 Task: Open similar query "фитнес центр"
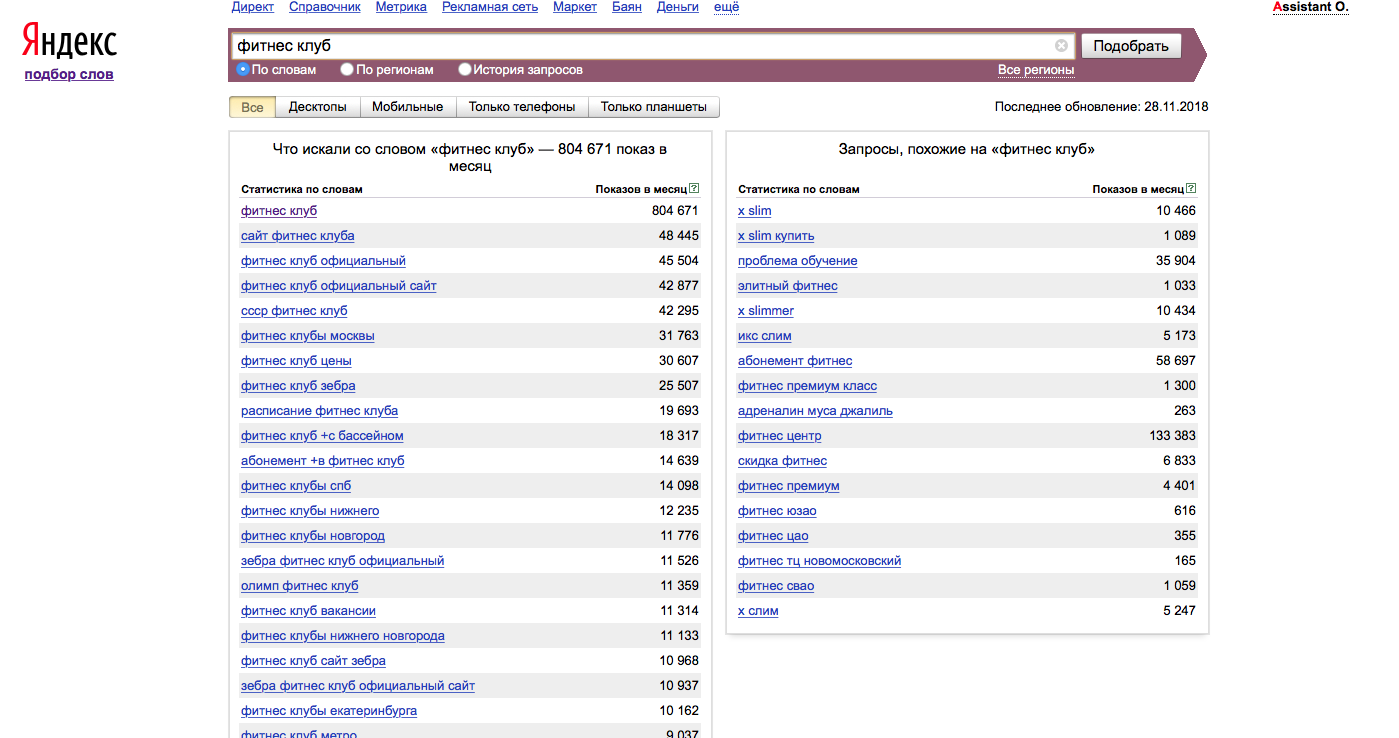click(779, 436)
